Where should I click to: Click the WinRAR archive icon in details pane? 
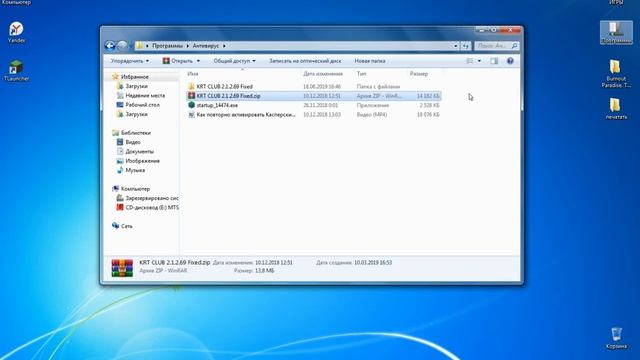point(122,268)
